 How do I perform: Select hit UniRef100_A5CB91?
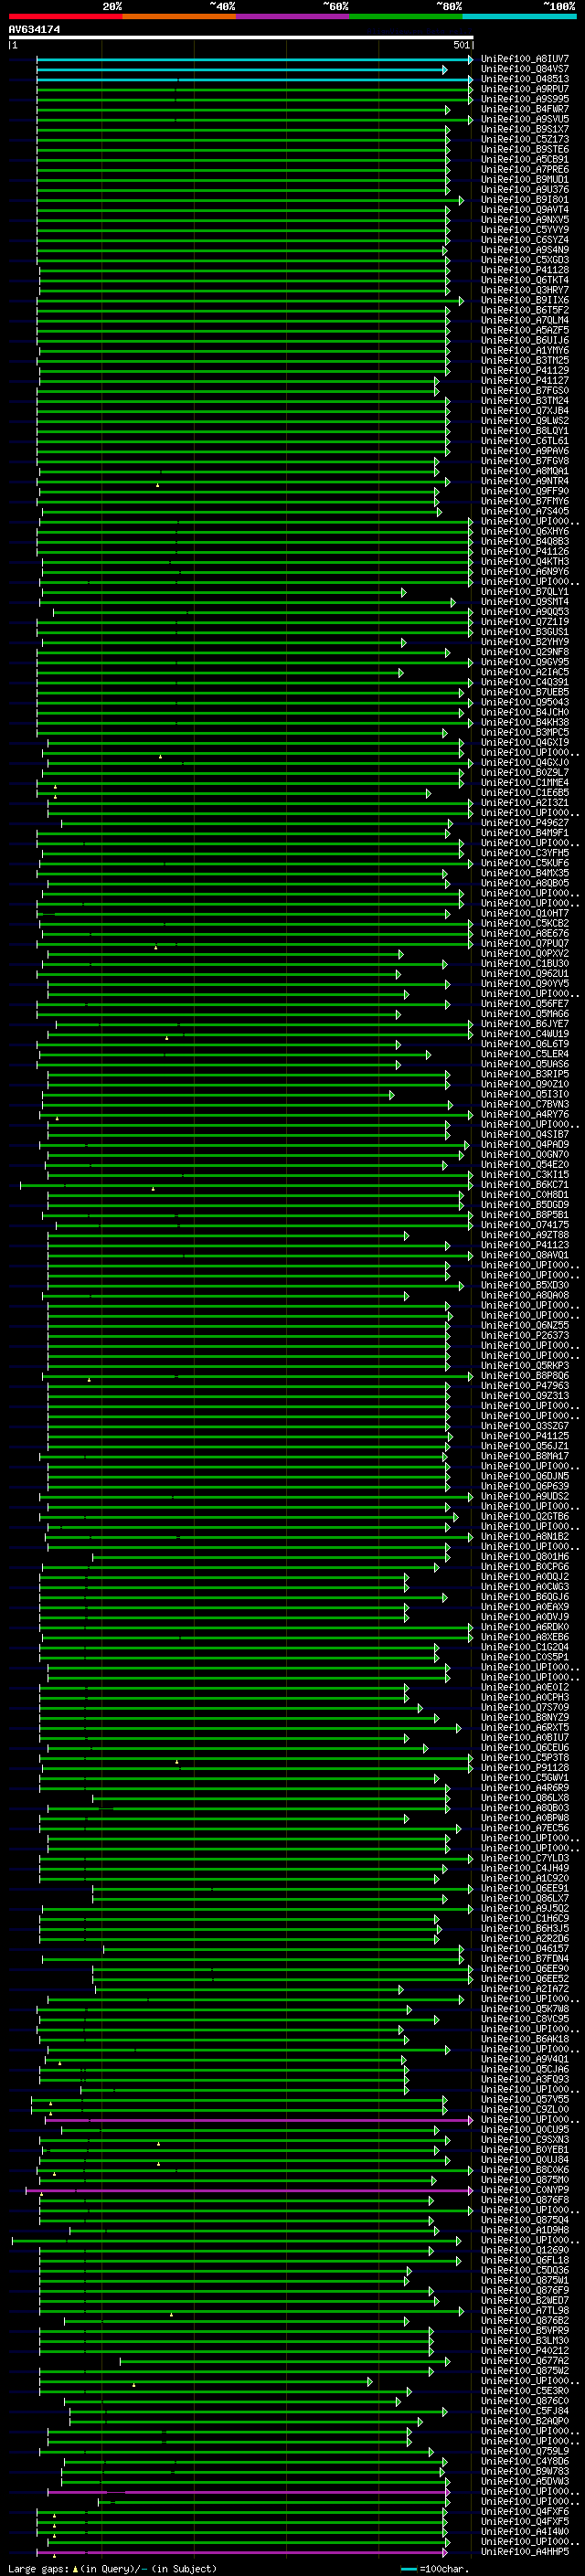tap(524, 159)
